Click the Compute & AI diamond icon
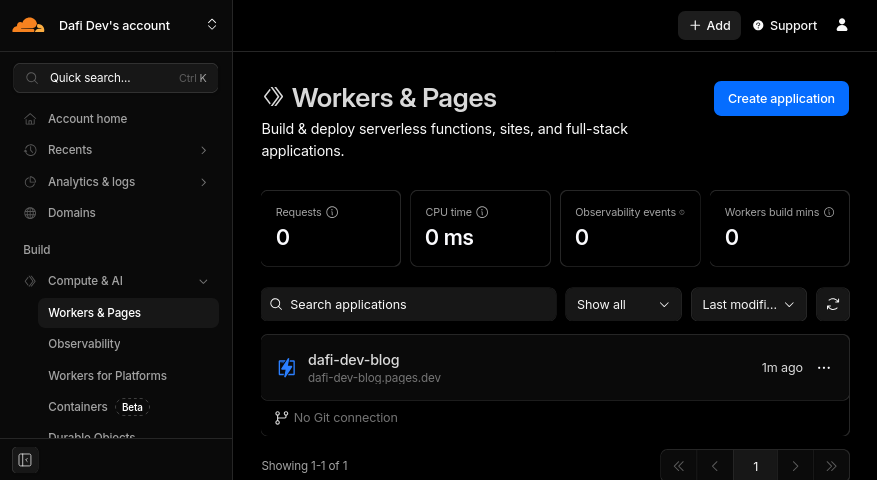This screenshot has height=480, width=877. click(30, 281)
